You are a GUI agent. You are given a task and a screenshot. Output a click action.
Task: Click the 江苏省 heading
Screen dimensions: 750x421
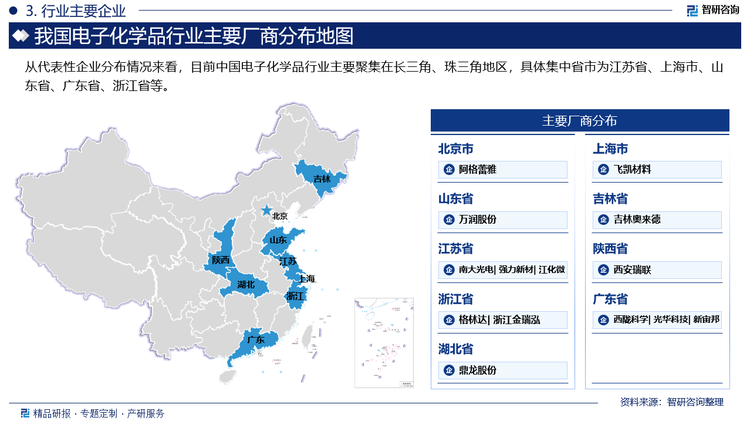456,249
